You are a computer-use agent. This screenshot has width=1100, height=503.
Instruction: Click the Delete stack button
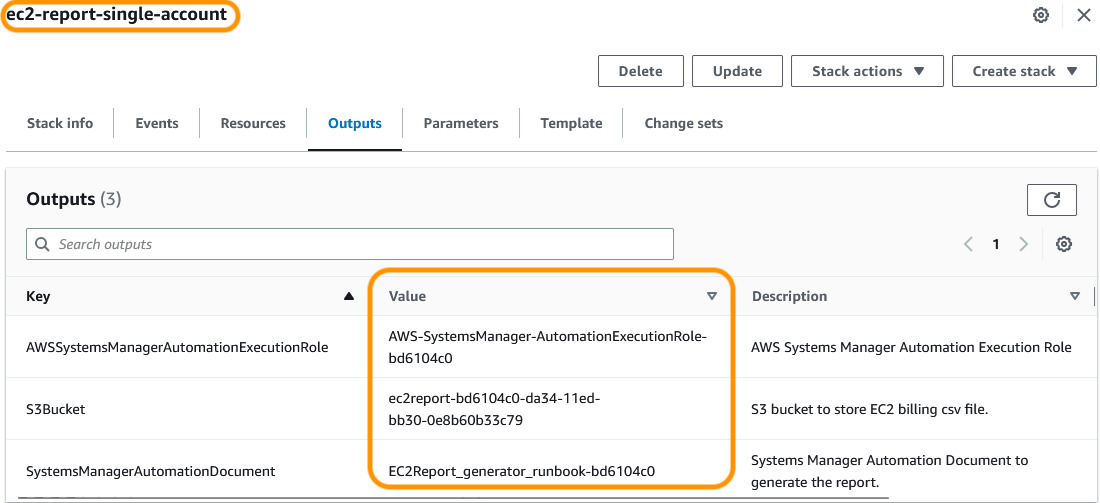[x=640, y=72]
